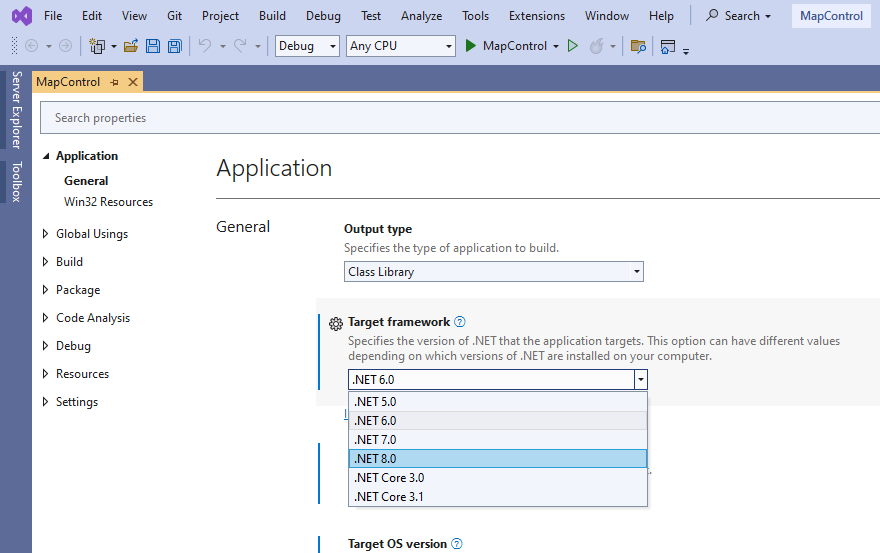The height and width of the screenshot is (553, 880).
Task: Open the Any CPU platform dropdown
Action: point(401,46)
